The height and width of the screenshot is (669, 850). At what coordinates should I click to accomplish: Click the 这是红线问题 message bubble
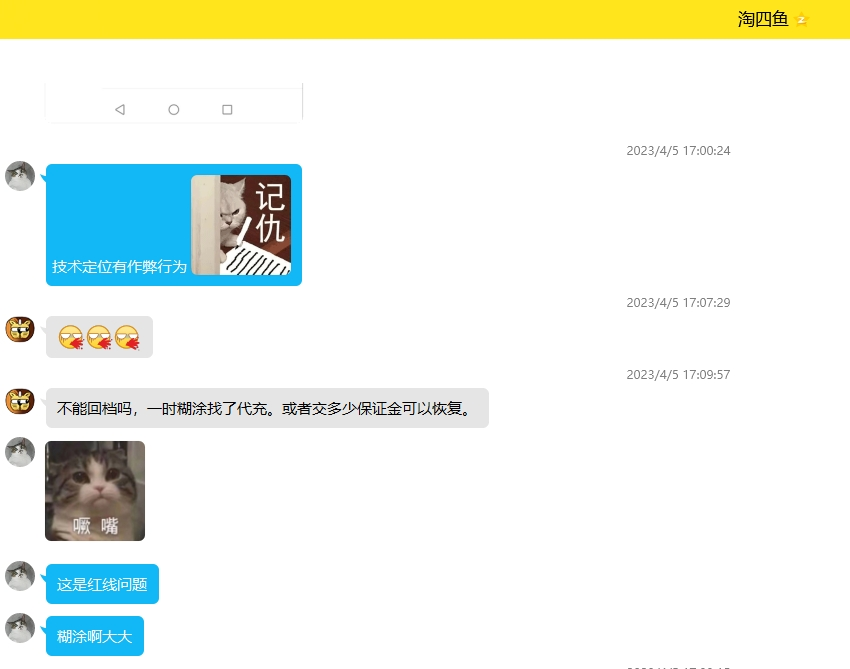point(102,584)
